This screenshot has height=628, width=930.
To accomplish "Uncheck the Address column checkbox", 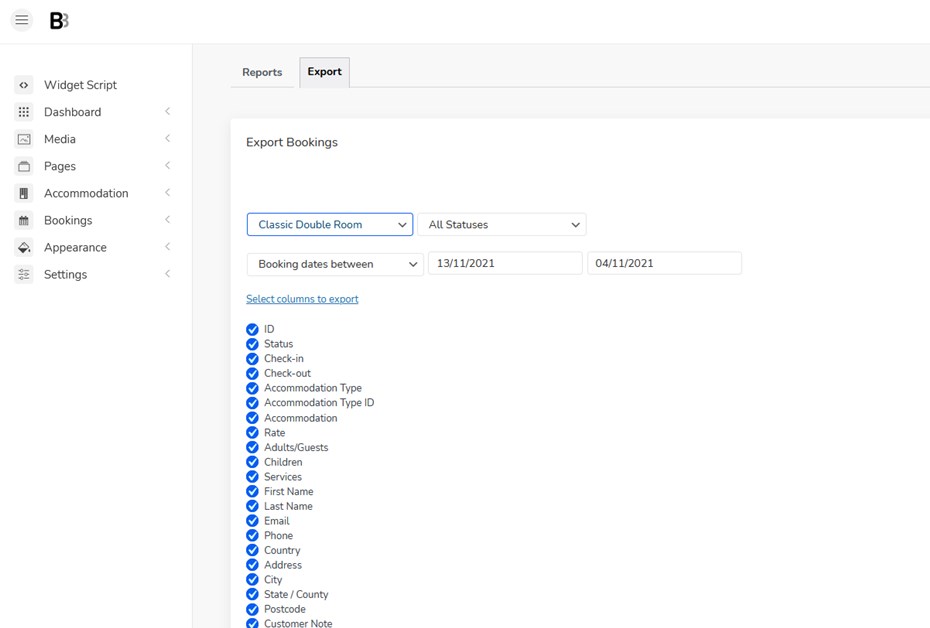I will [x=252, y=565].
